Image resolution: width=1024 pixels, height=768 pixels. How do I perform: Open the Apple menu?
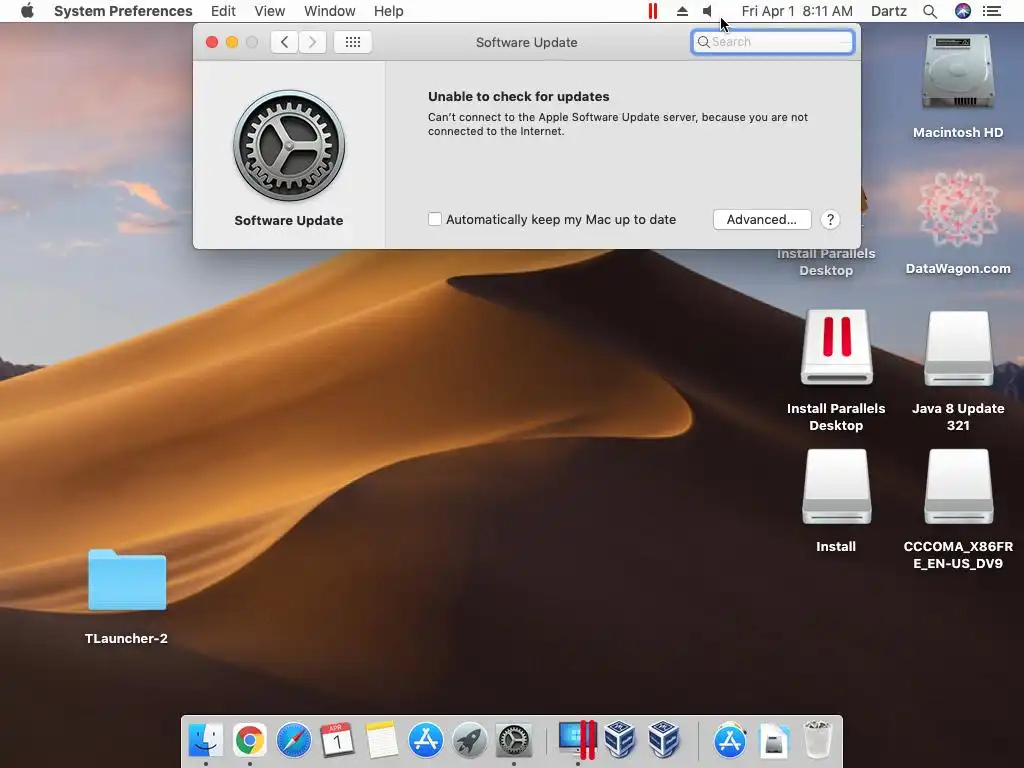[x=27, y=11]
